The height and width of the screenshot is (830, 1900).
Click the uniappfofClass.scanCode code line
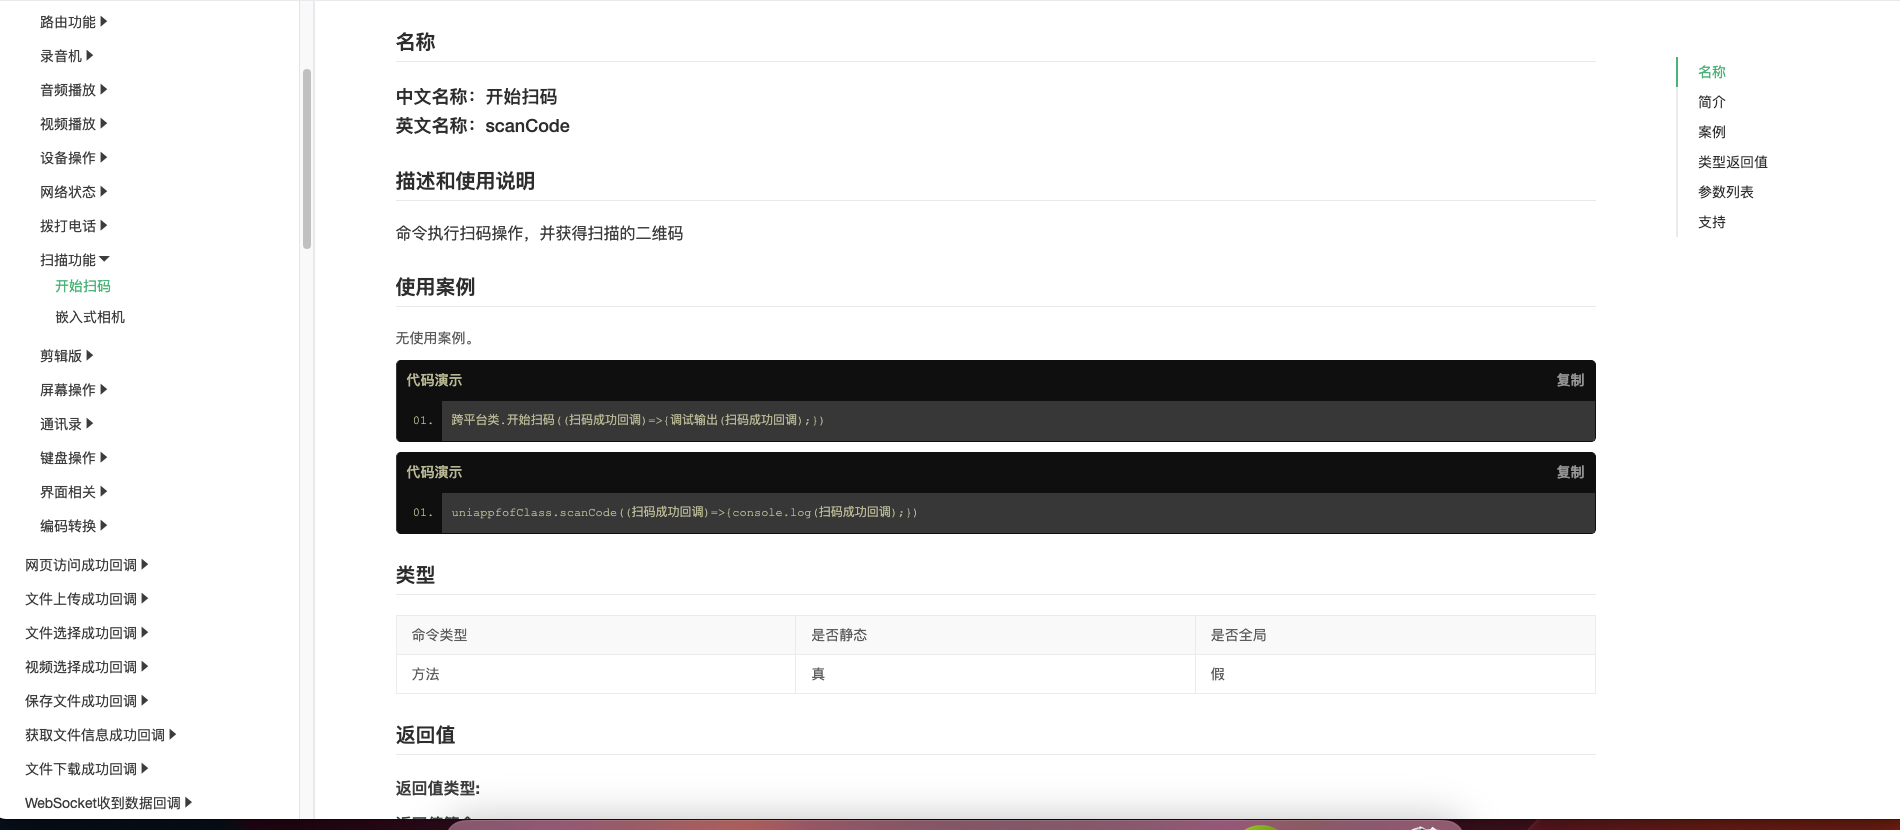684,512
